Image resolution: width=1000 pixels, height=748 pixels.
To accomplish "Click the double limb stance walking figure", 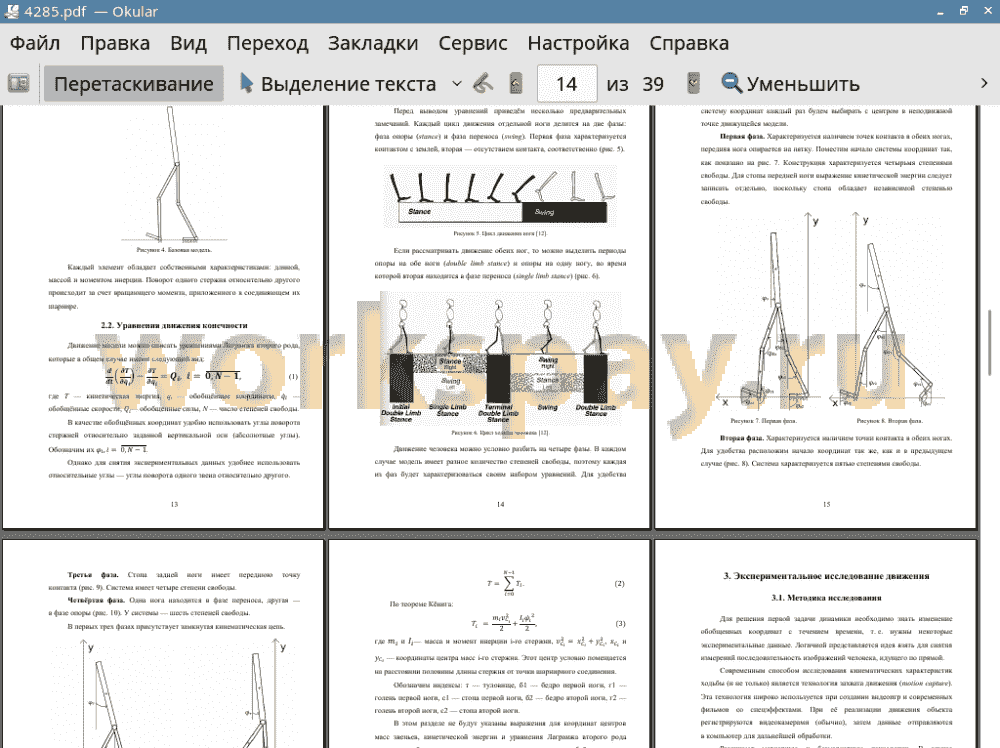I will [501, 359].
